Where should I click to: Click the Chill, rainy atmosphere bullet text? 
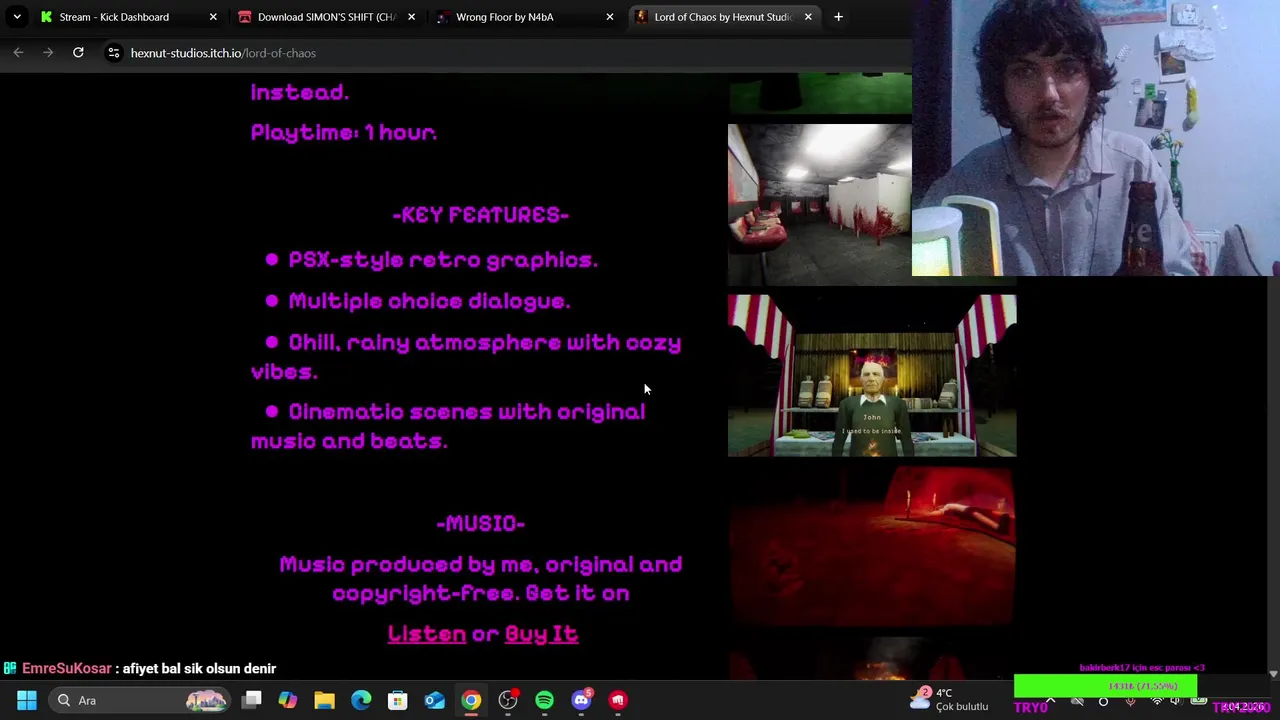(466, 357)
